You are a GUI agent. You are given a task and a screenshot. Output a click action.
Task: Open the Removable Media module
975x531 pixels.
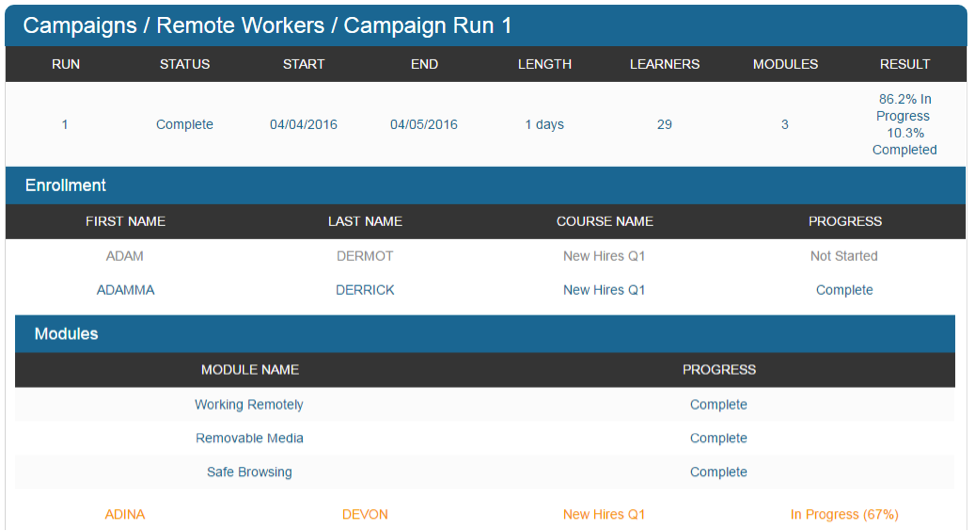[x=249, y=438]
